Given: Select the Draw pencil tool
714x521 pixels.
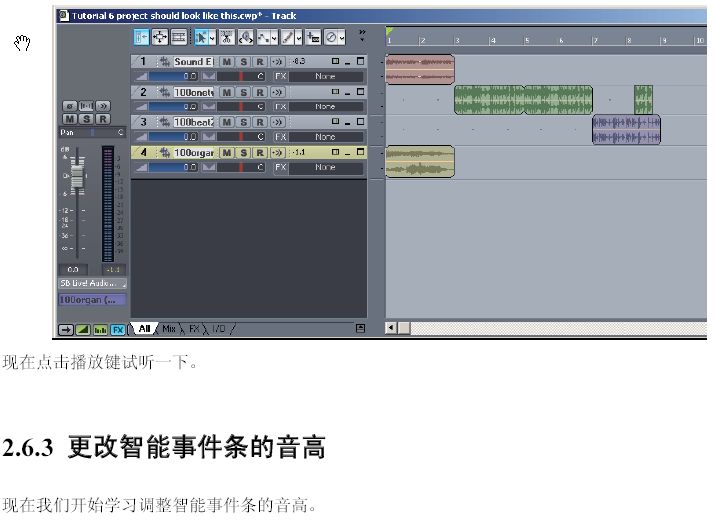Looking at the screenshot, I should click(288, 37).
